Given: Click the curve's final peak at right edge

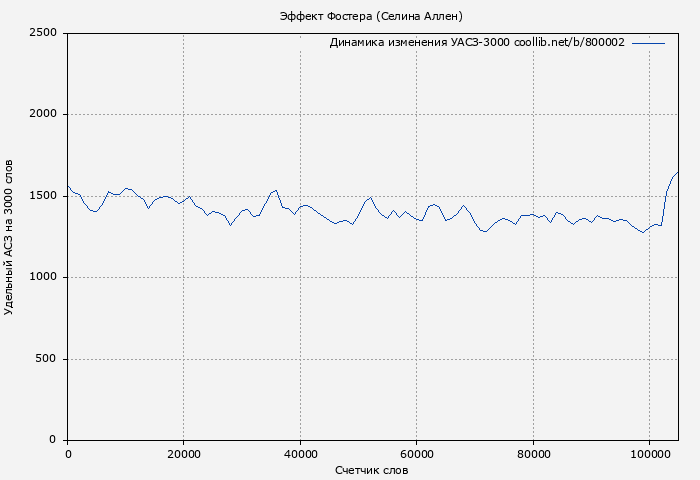Looking at the screenshot, I should 677,173.
